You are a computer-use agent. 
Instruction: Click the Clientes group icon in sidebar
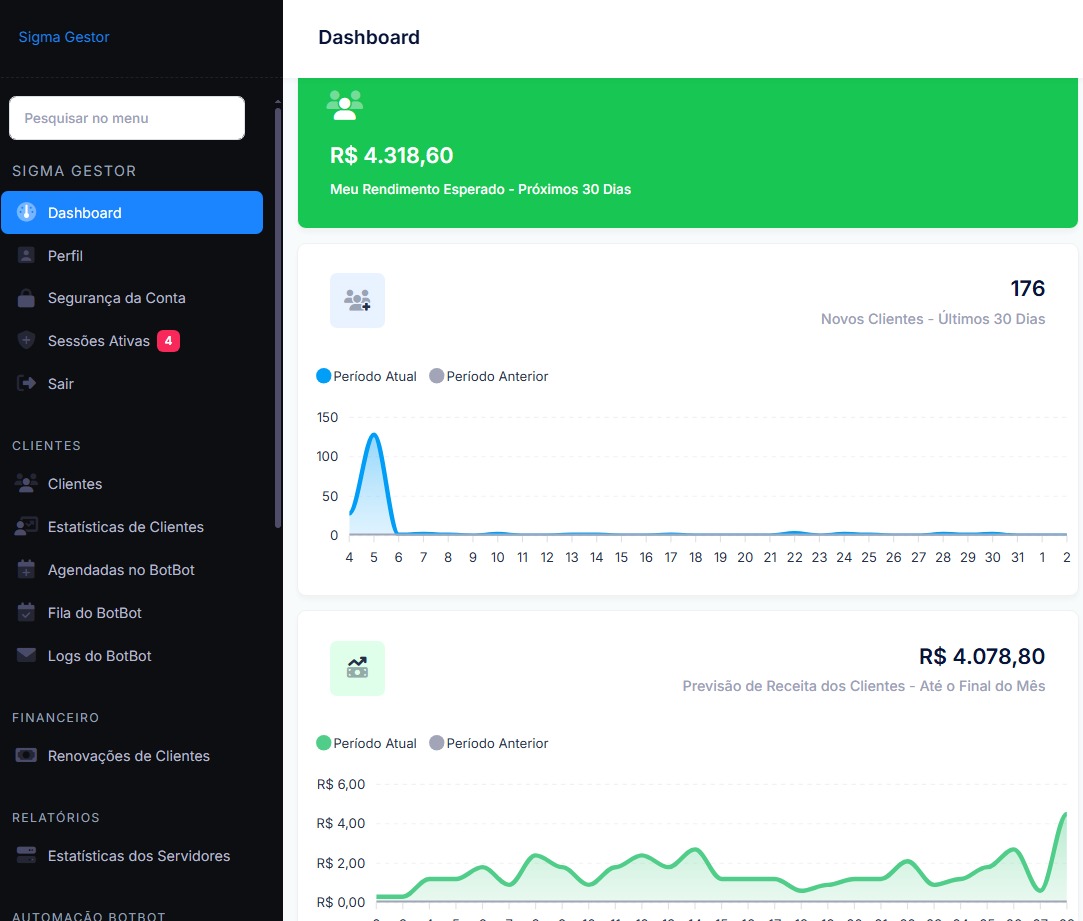pyautogui.click(x=27, y=484)
